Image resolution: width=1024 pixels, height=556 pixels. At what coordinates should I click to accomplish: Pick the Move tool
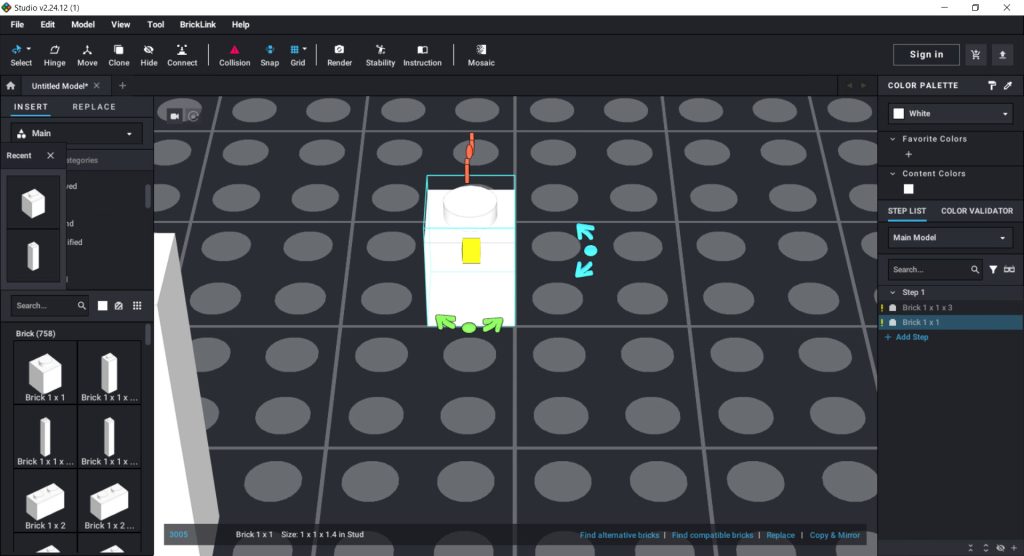point(87,55)
